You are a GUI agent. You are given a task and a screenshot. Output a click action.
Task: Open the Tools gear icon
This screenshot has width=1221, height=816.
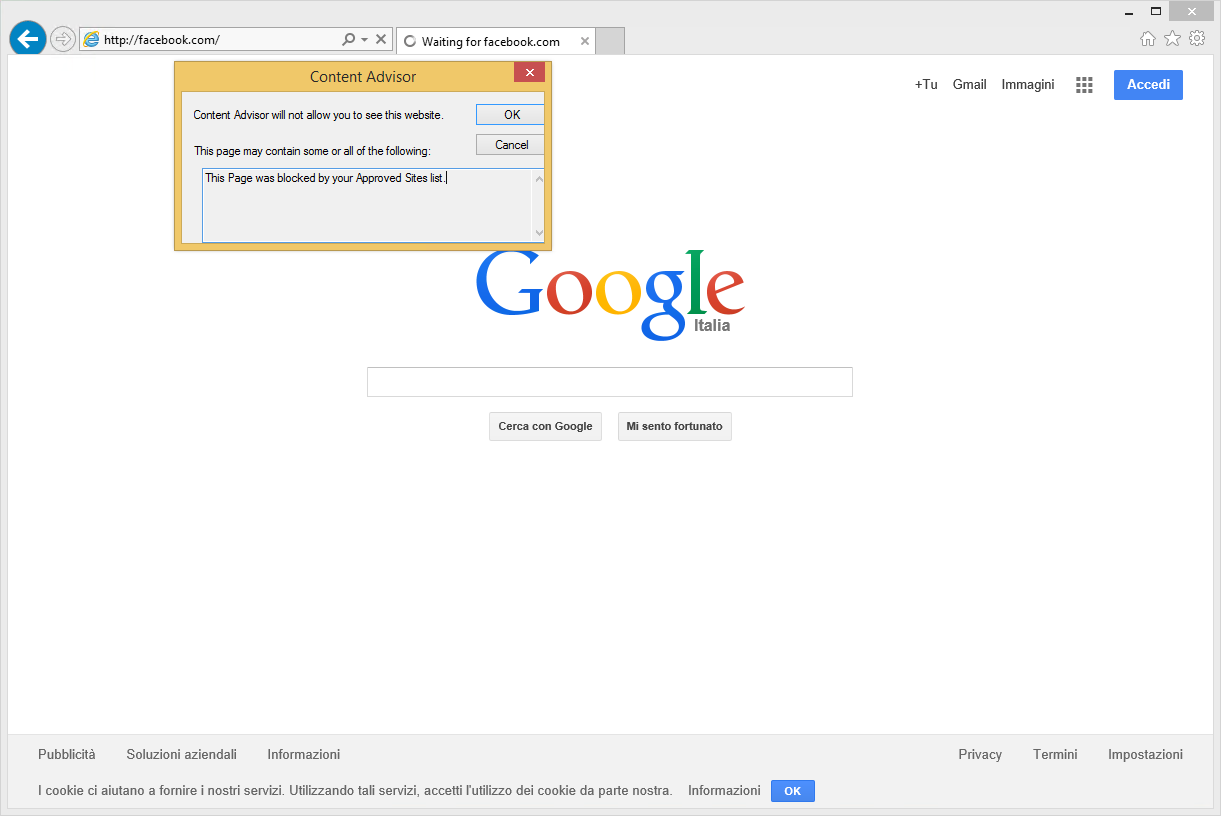pos(1197,38)
